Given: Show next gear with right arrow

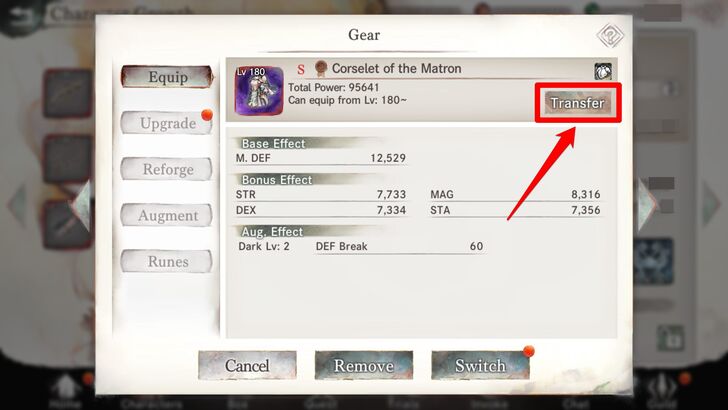Looking at the screenshot, I should point(647,204).
